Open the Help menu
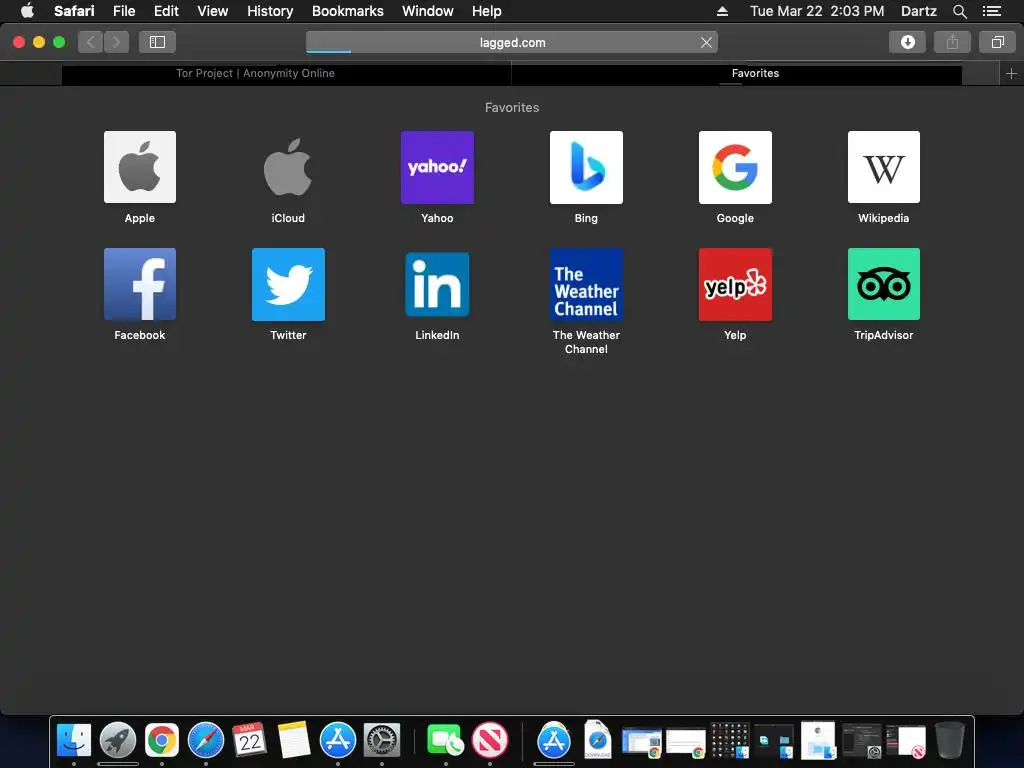 tap(487, 11)
